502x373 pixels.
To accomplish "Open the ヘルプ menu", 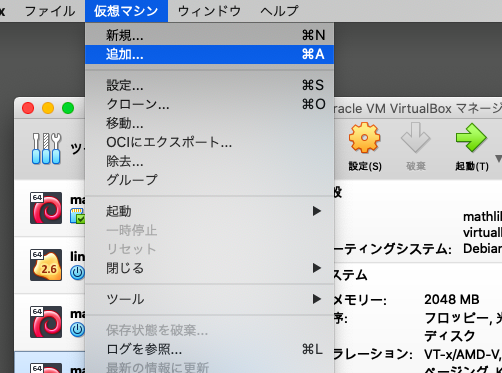I will tap(279, 11).
